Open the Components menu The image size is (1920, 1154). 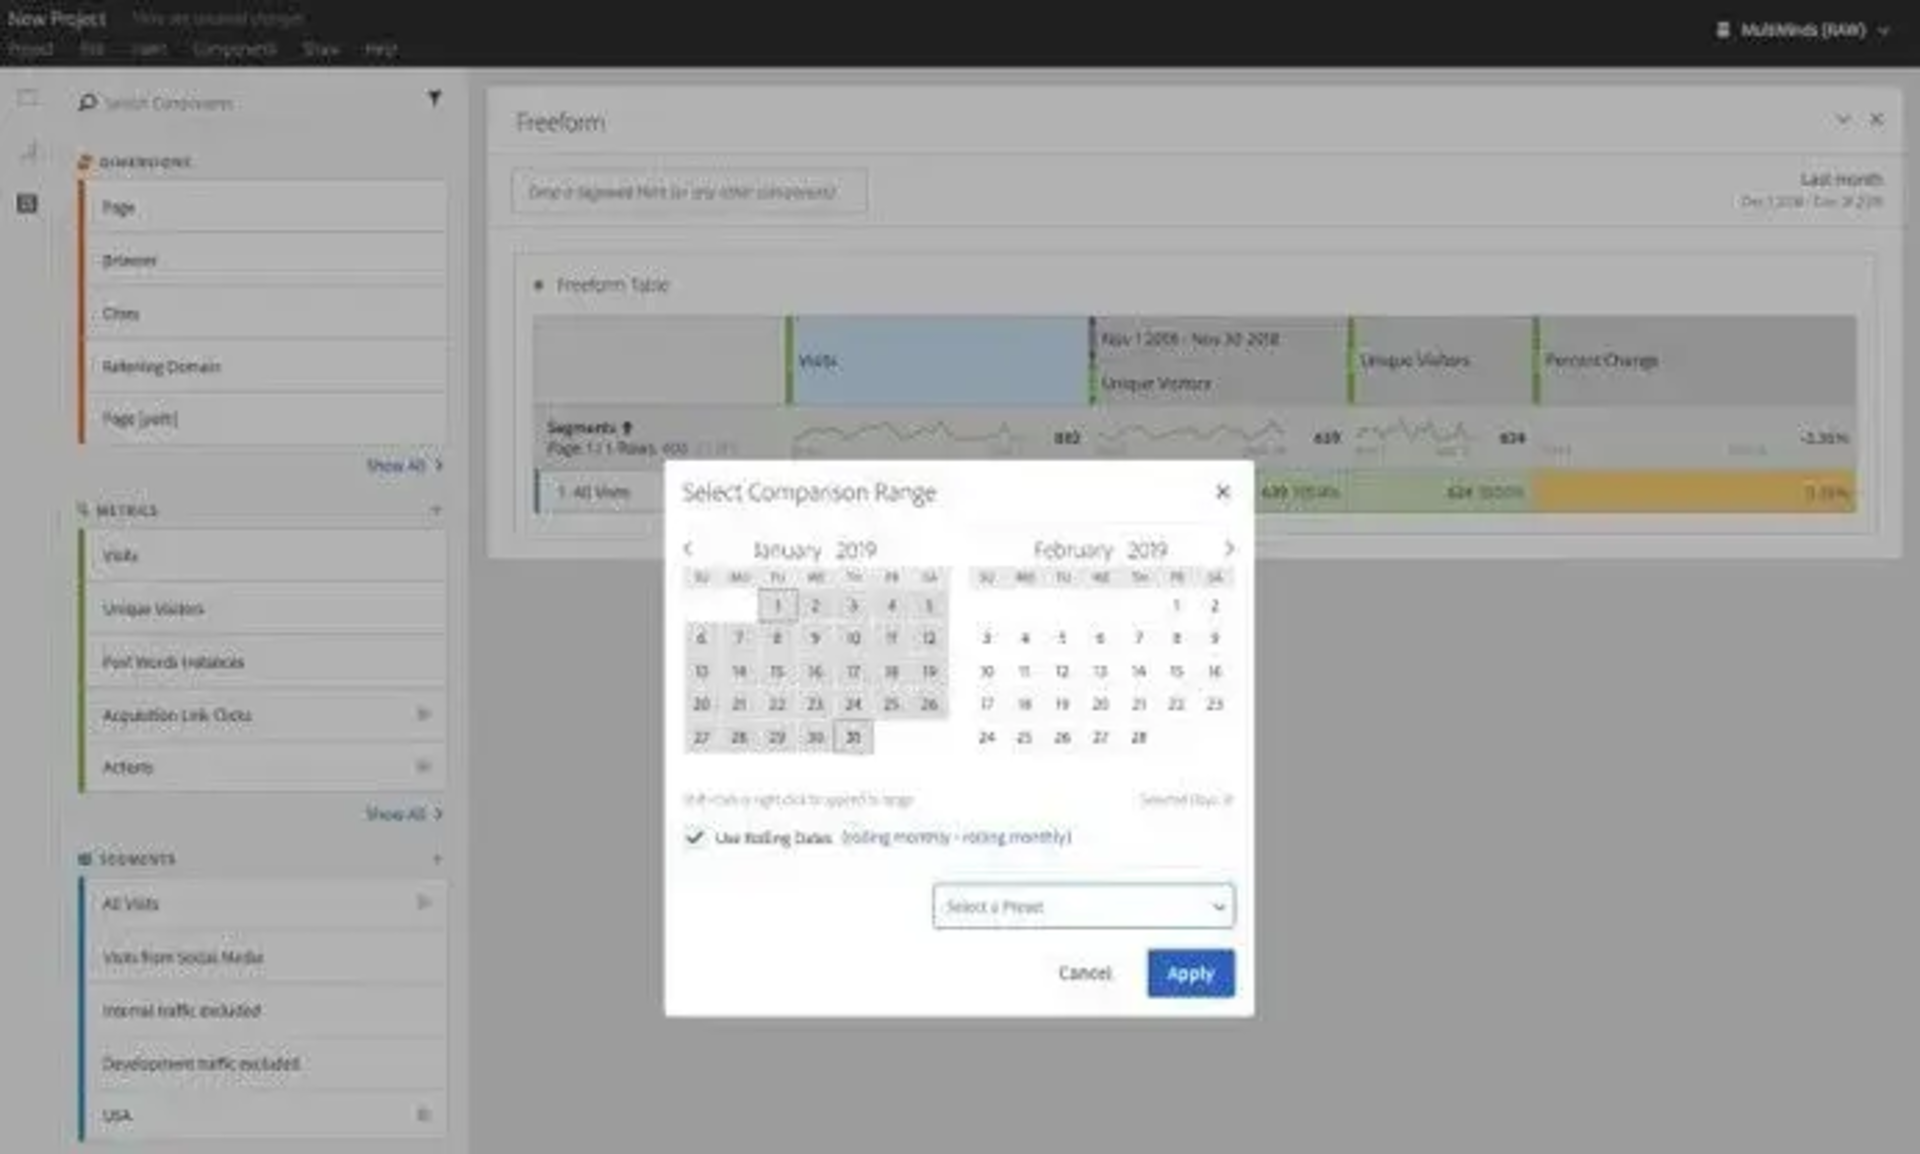[234, 49]
